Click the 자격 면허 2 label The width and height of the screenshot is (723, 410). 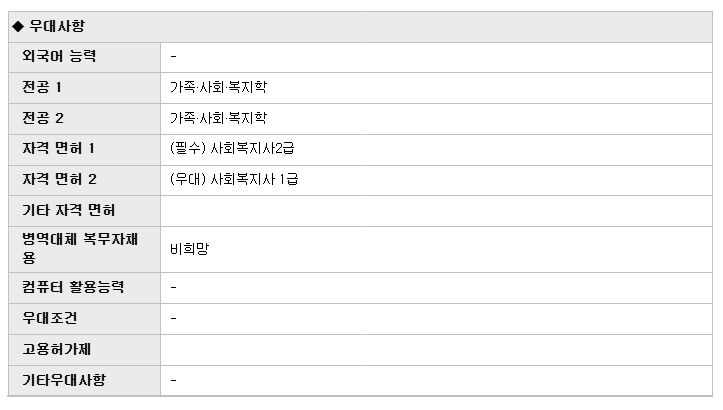(x=59, y=179)
